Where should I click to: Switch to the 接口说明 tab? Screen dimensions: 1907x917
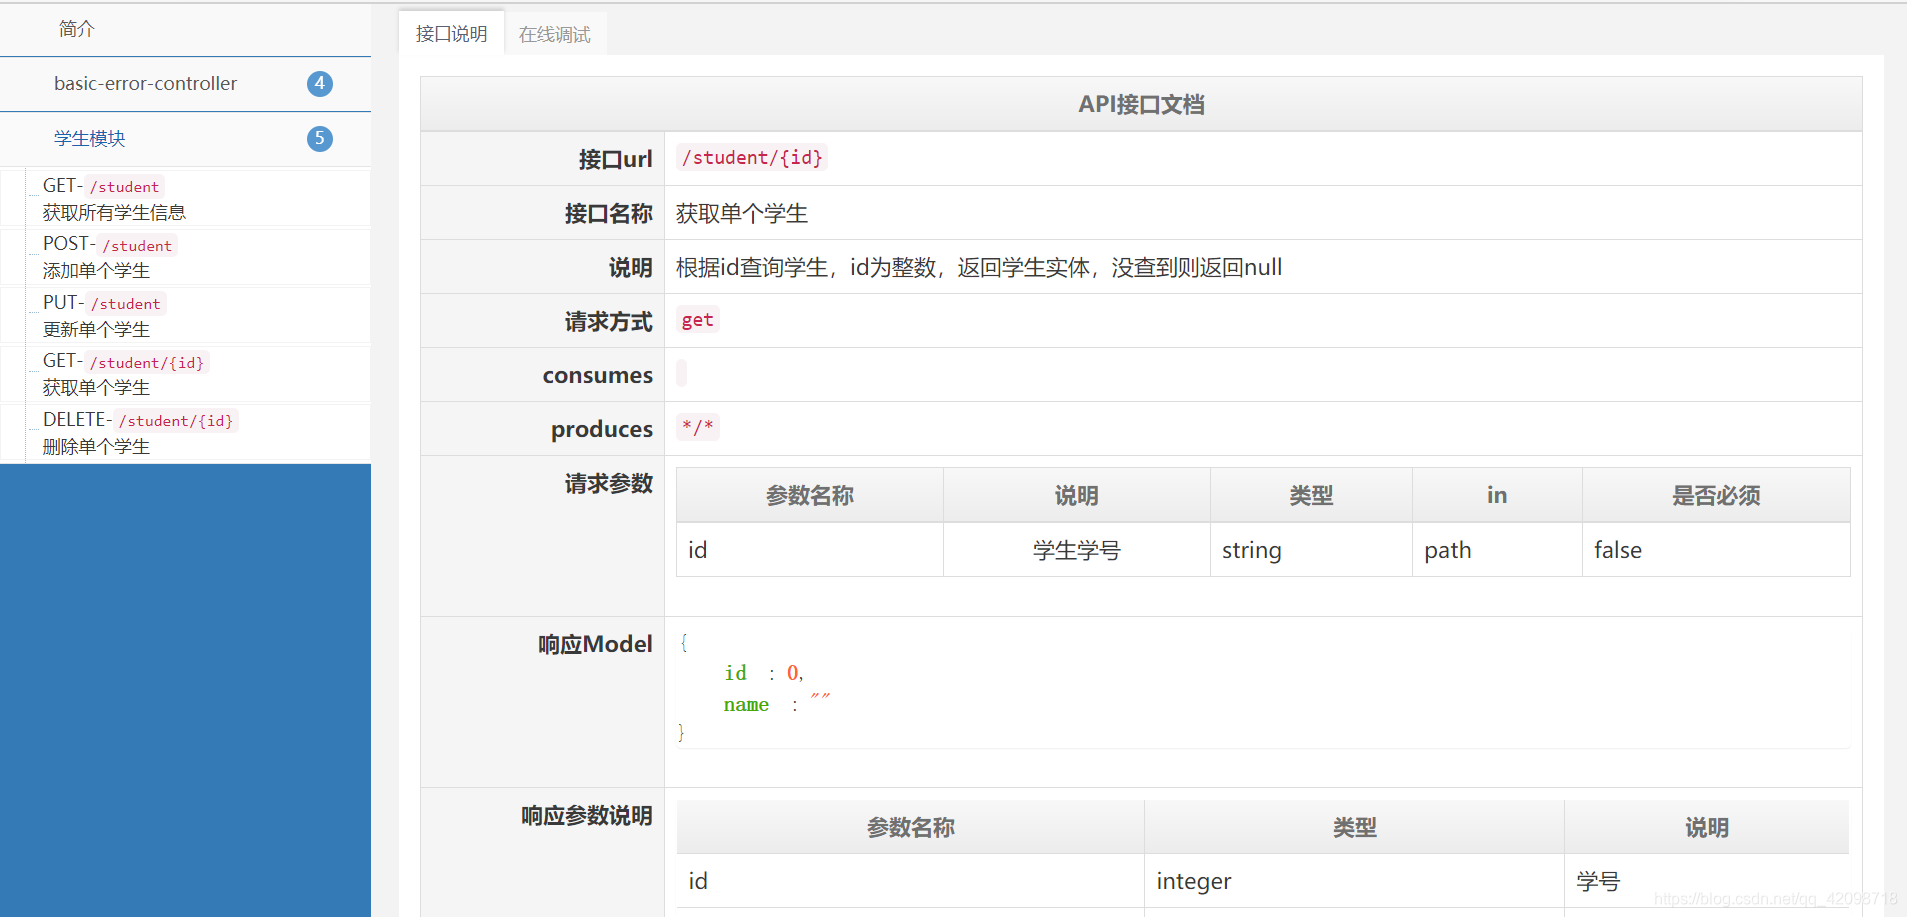(451, 34)
